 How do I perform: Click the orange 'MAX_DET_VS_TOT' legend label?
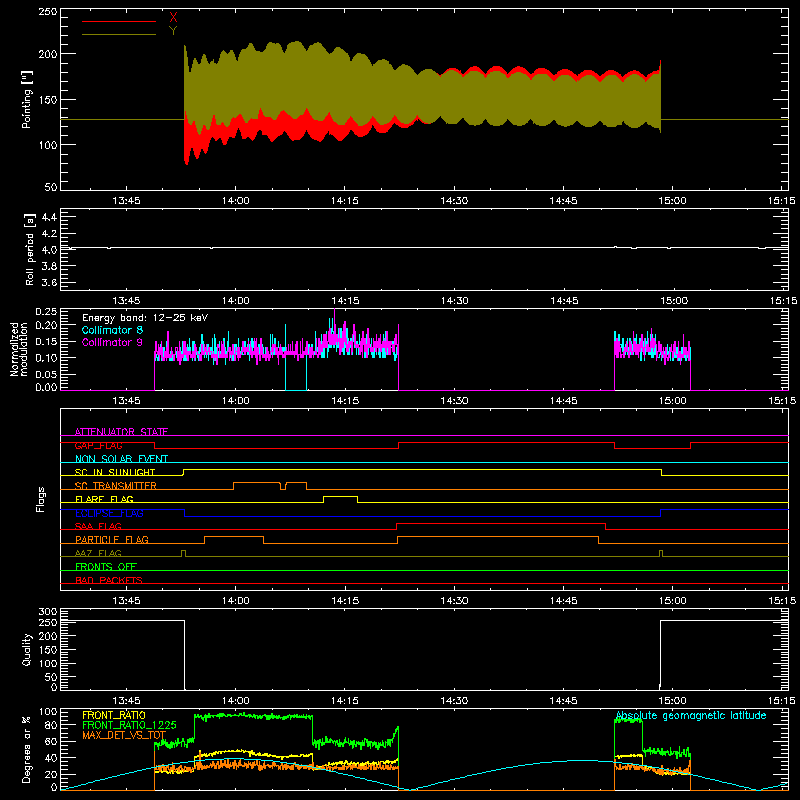coord(124,735)
